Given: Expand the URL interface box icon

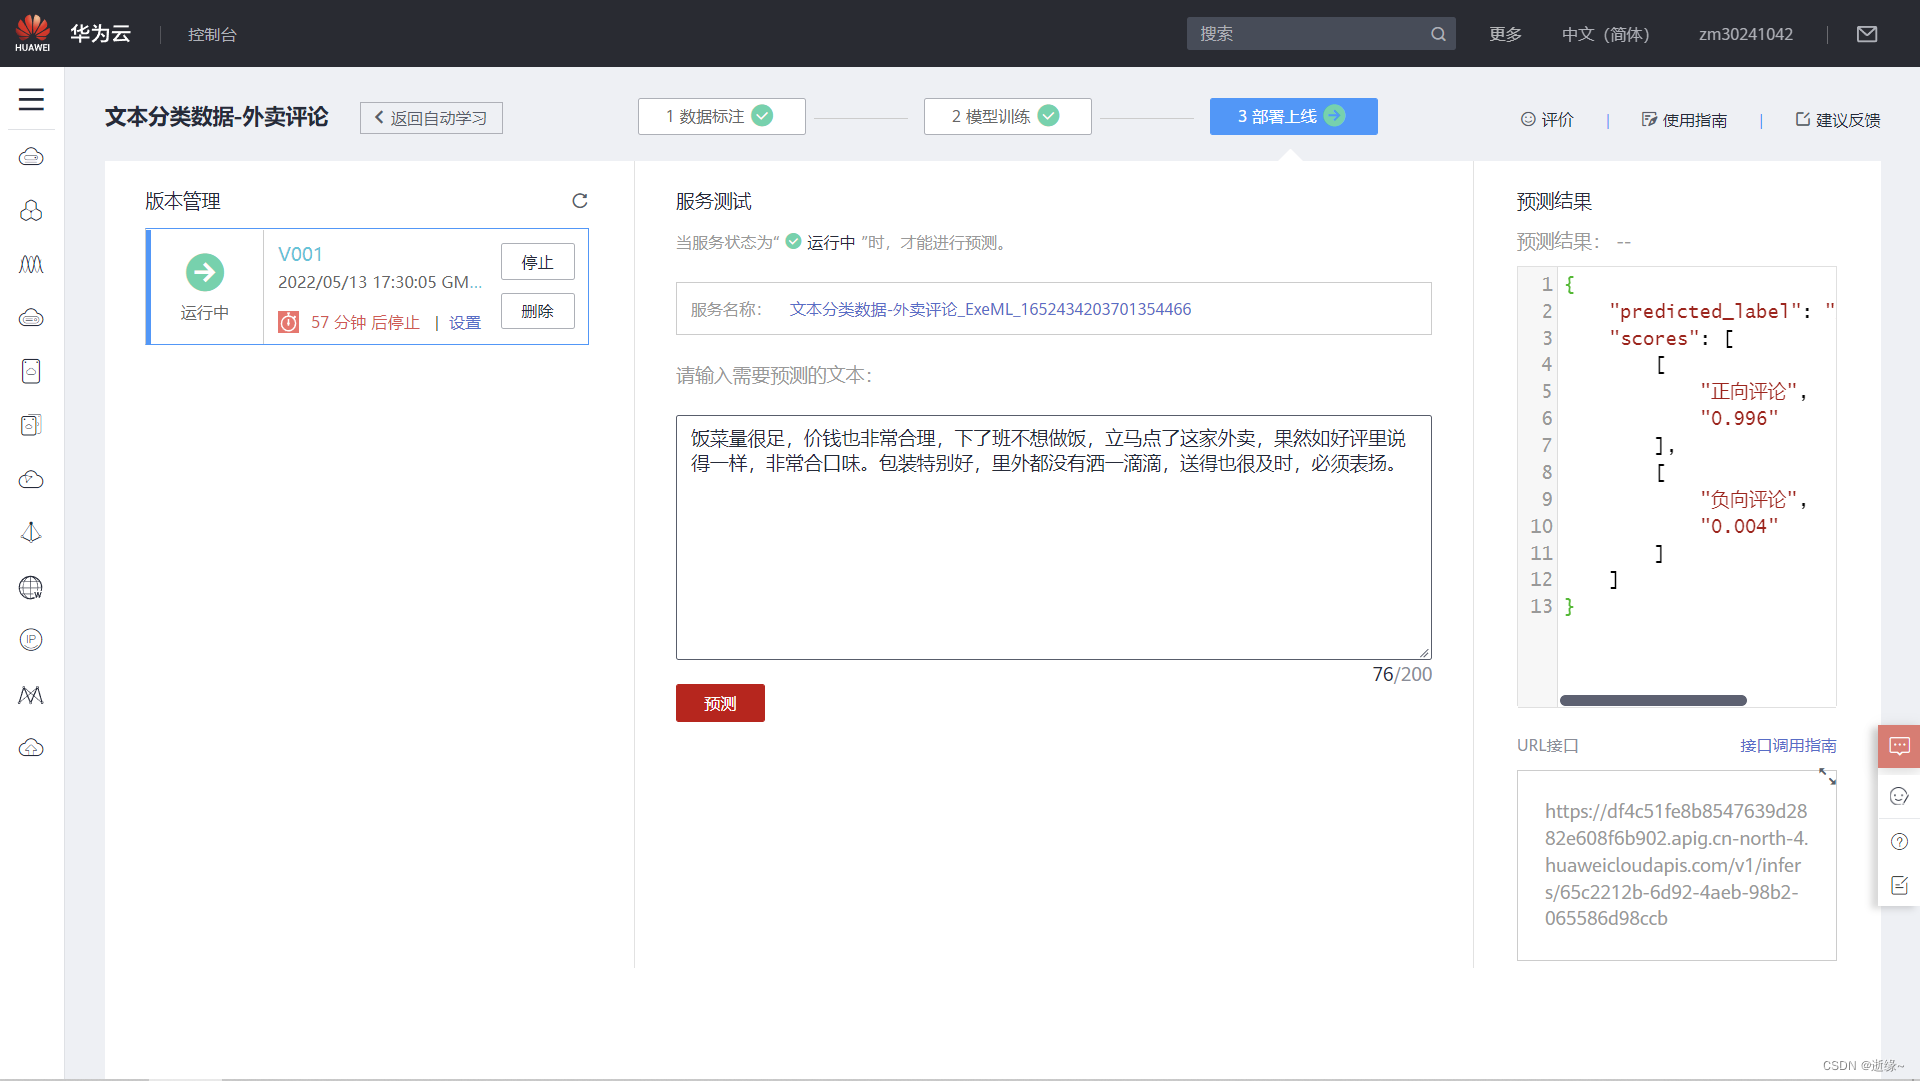Looking at the screenshot, I should [1827, 776].
